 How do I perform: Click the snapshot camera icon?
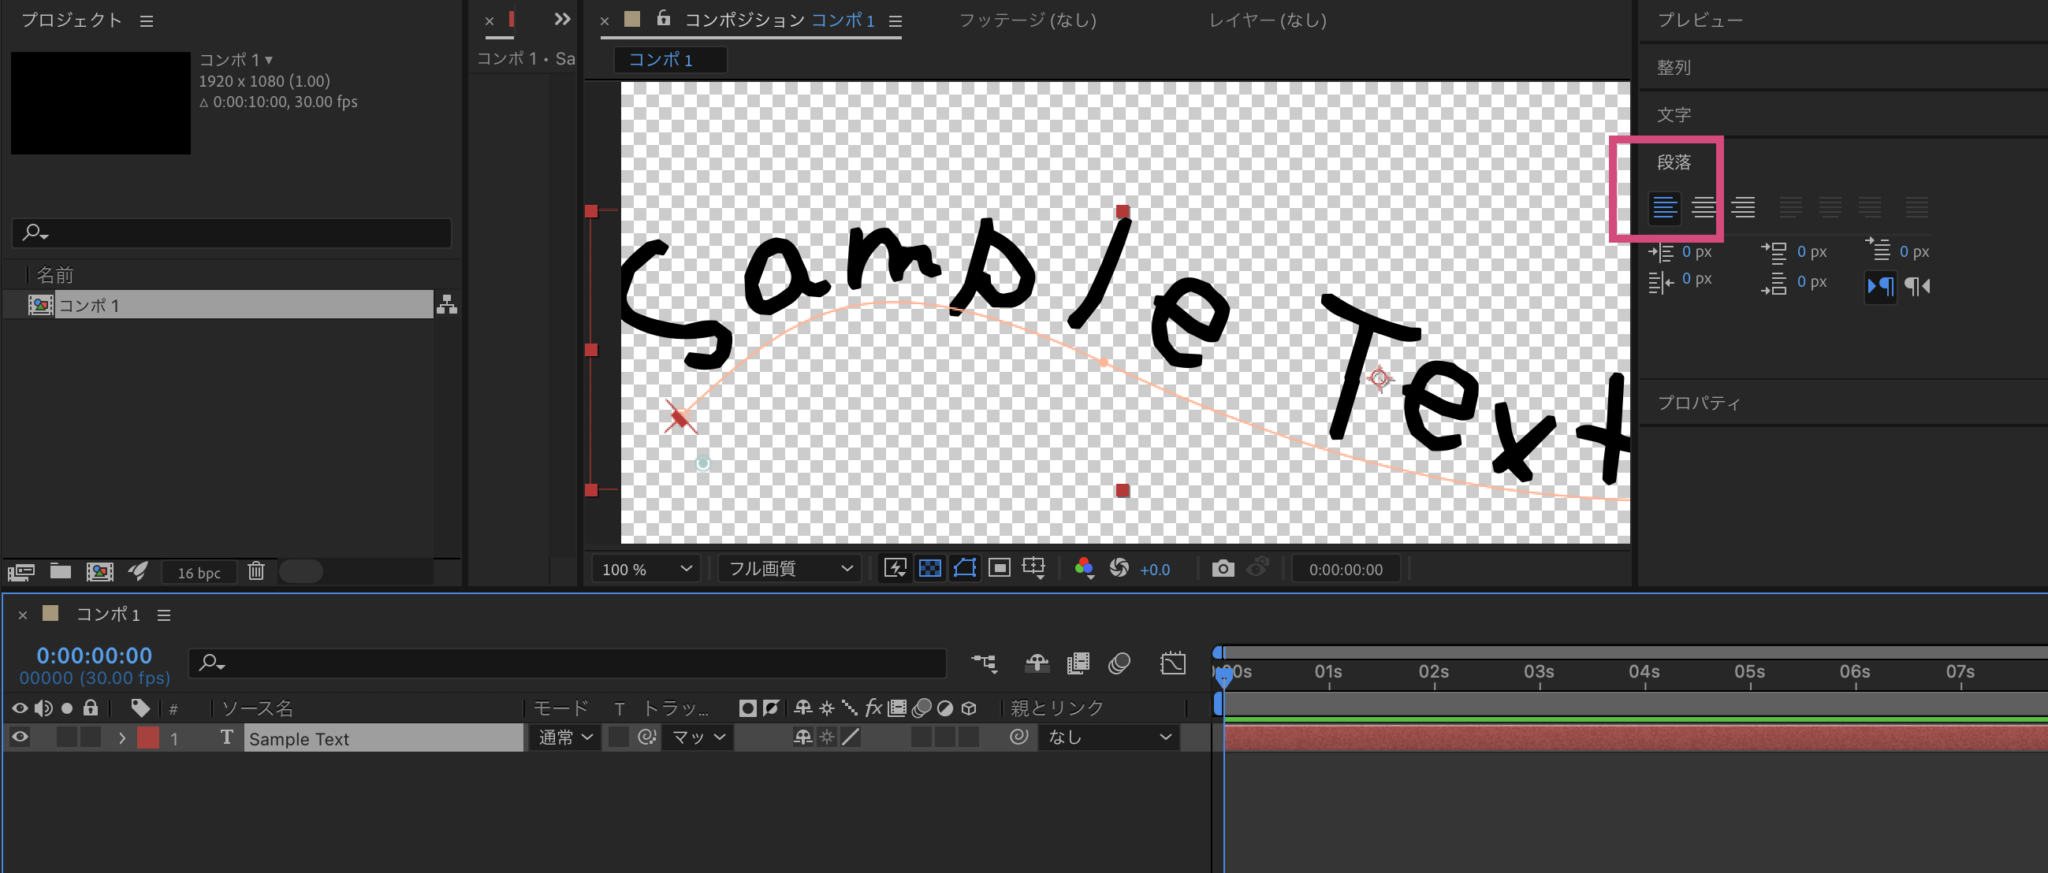1222,569
